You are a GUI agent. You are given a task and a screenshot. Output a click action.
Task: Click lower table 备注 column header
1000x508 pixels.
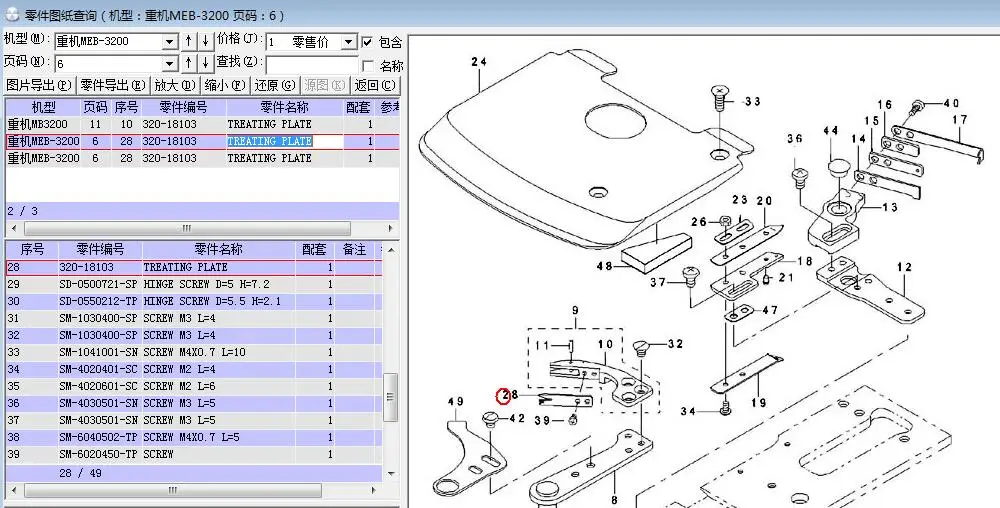point(355,250)
